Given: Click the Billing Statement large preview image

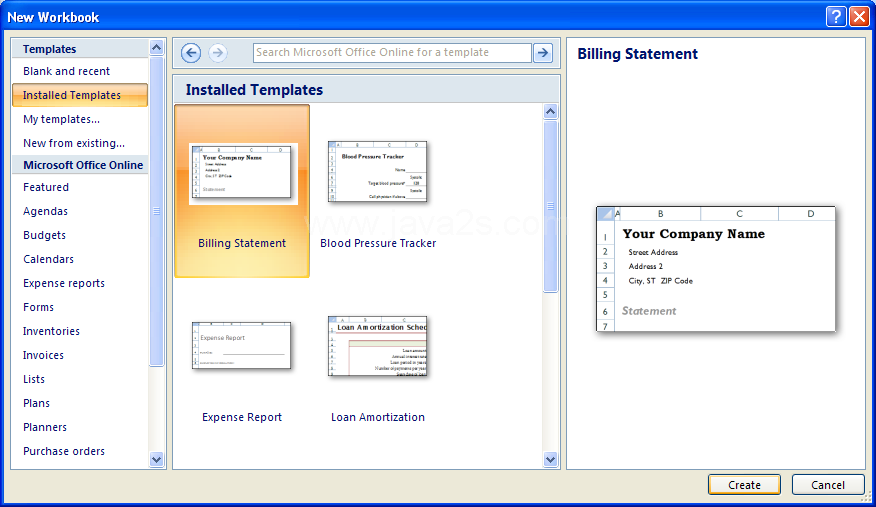Looking at the screenshot, I should 716,269.
